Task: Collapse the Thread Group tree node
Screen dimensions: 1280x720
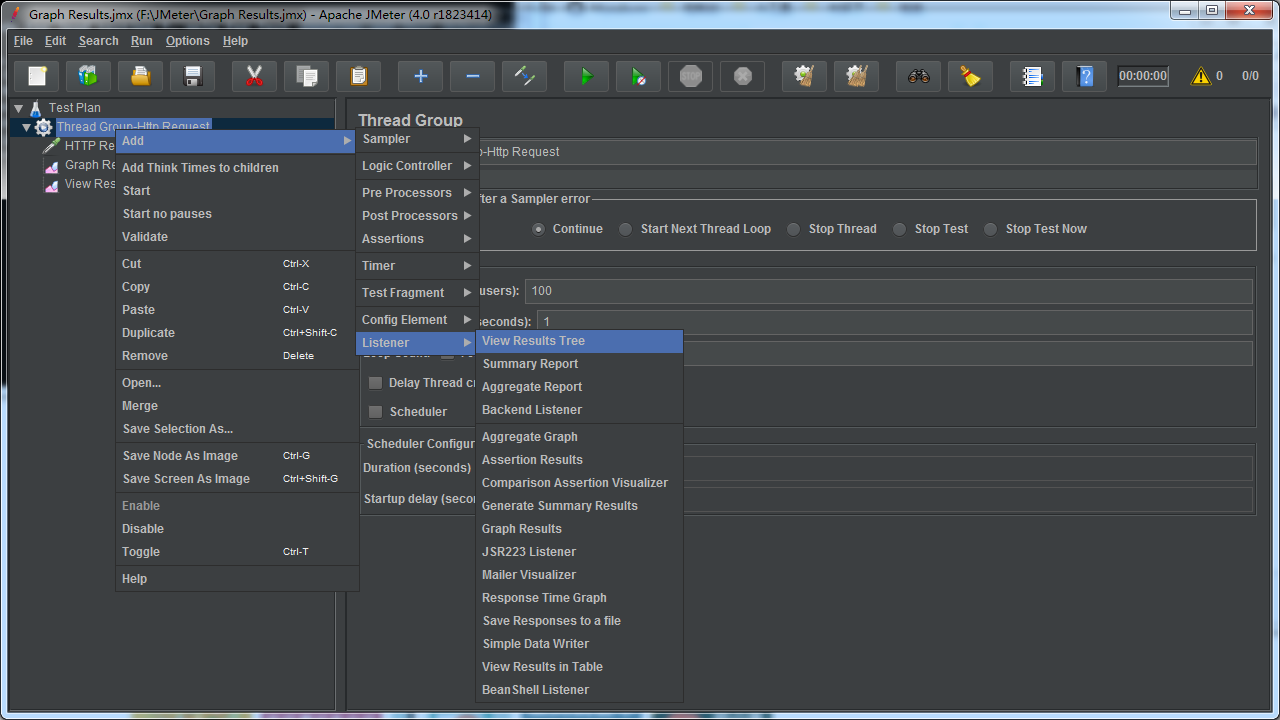Action: click(27, 127)
